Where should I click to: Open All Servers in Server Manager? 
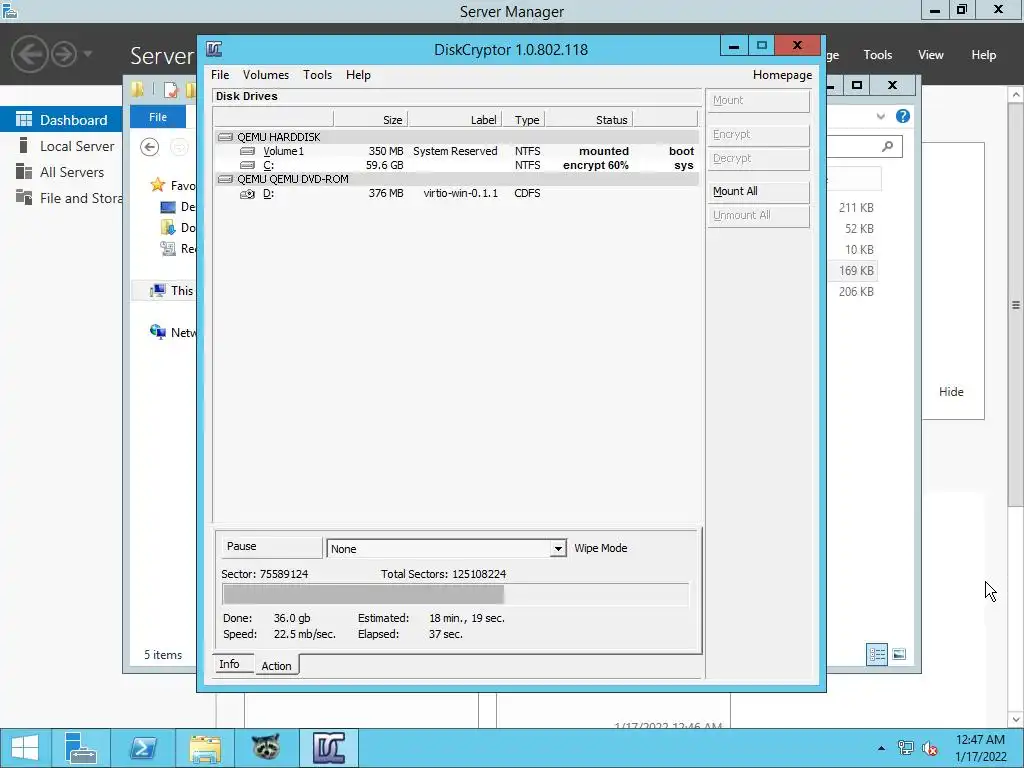click(x=61, y=172)
